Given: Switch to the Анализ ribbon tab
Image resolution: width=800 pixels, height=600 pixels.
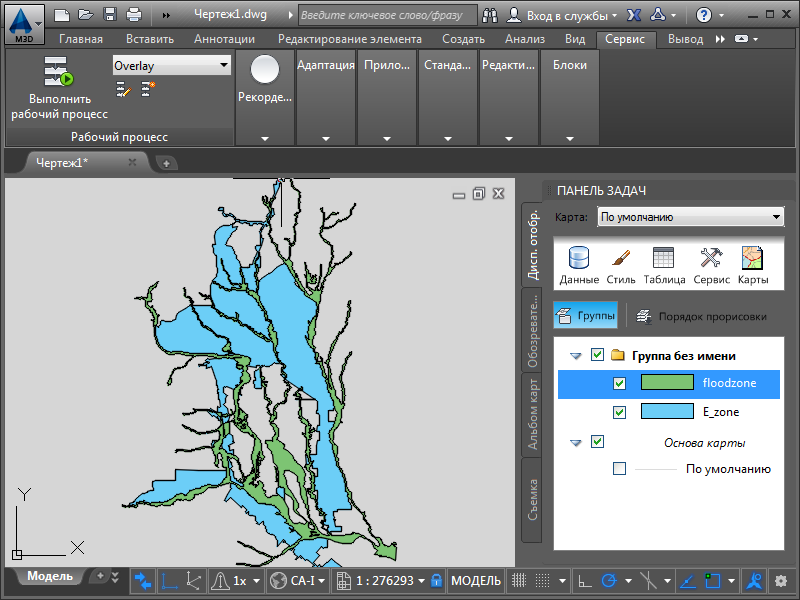Looking at the screenshot, I should (524, 39).
